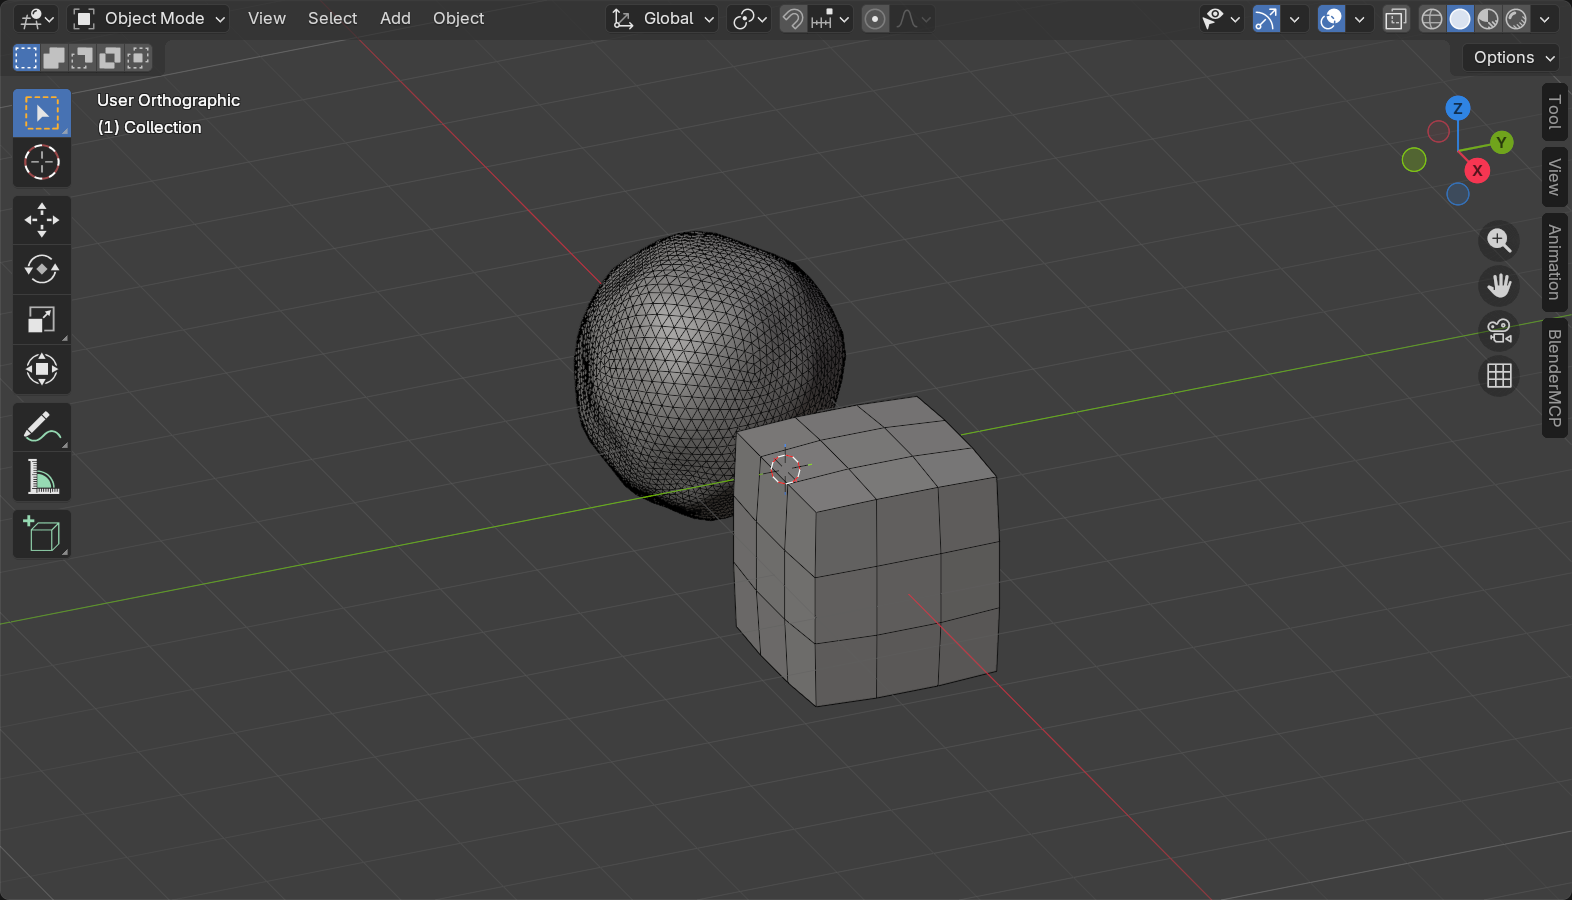
Task: Open the pivot point dropdown
Action: point(749,19)
